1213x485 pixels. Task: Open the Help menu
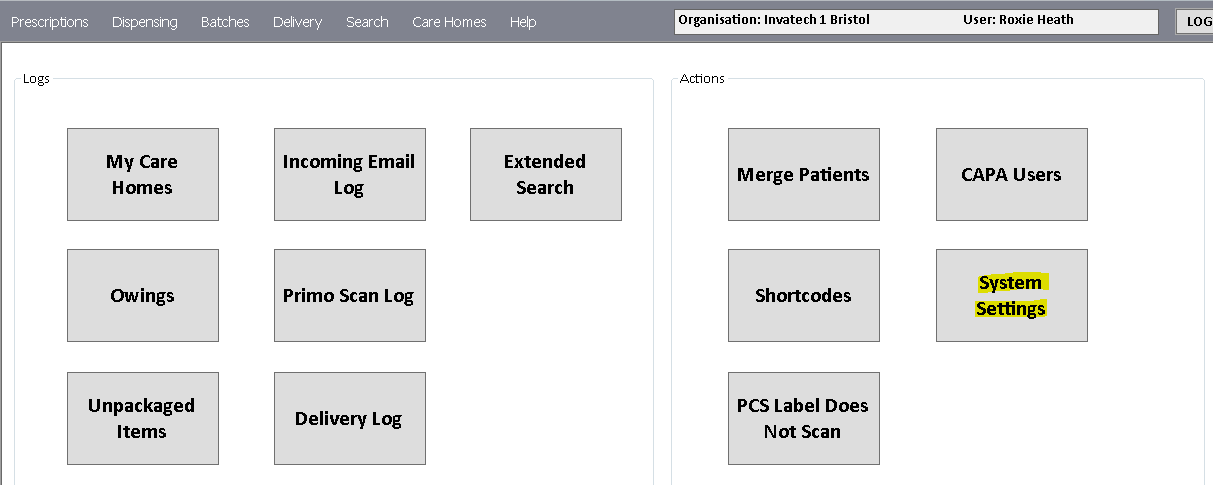(523, 22)
